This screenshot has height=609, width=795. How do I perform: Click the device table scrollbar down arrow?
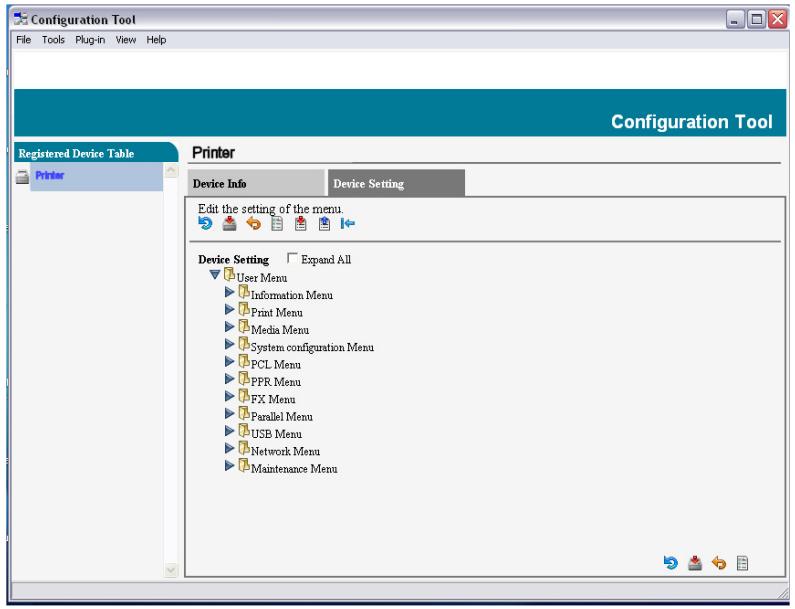coord(171,571)
